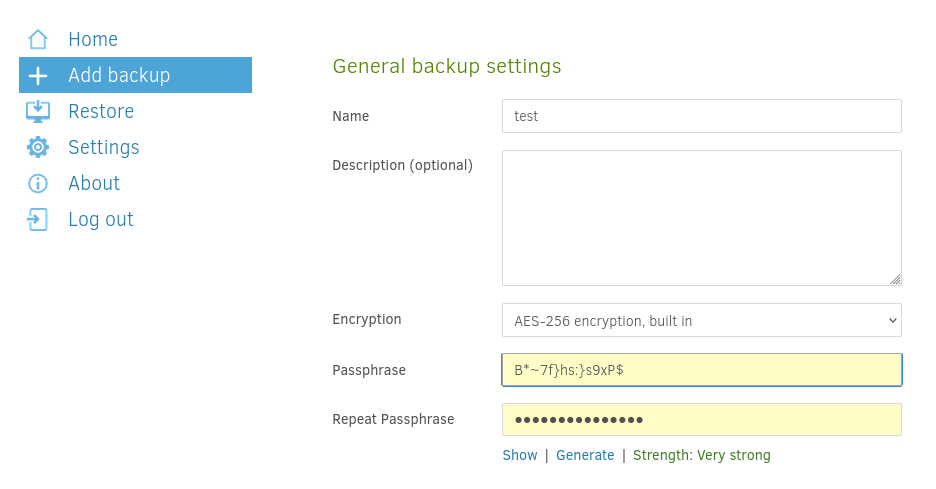The width and height of the screenshot is (936, 489).
Task: Click the Home house icon
Action: [x=38, y=40]
